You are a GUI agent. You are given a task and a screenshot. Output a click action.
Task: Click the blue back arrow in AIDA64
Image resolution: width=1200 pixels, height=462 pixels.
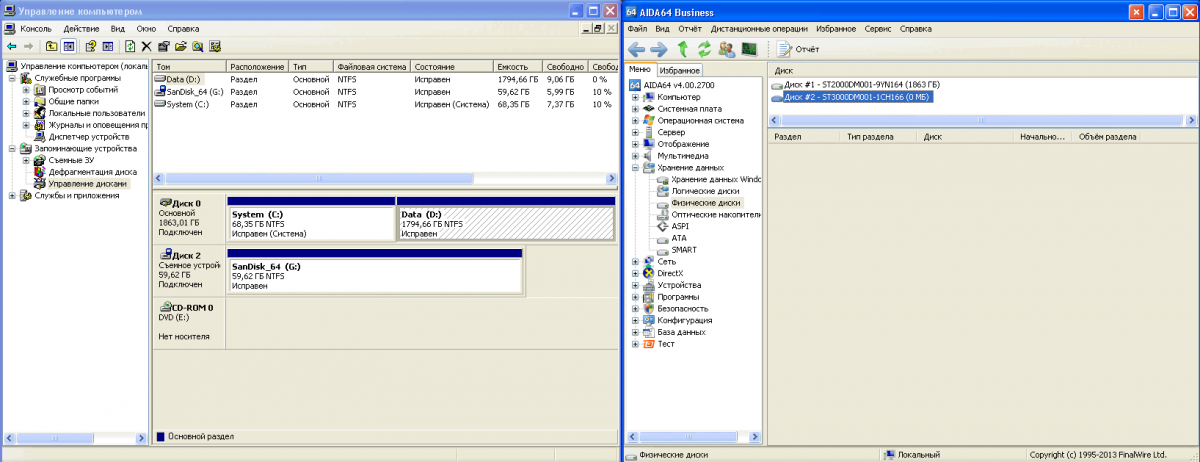coord(636,49)
